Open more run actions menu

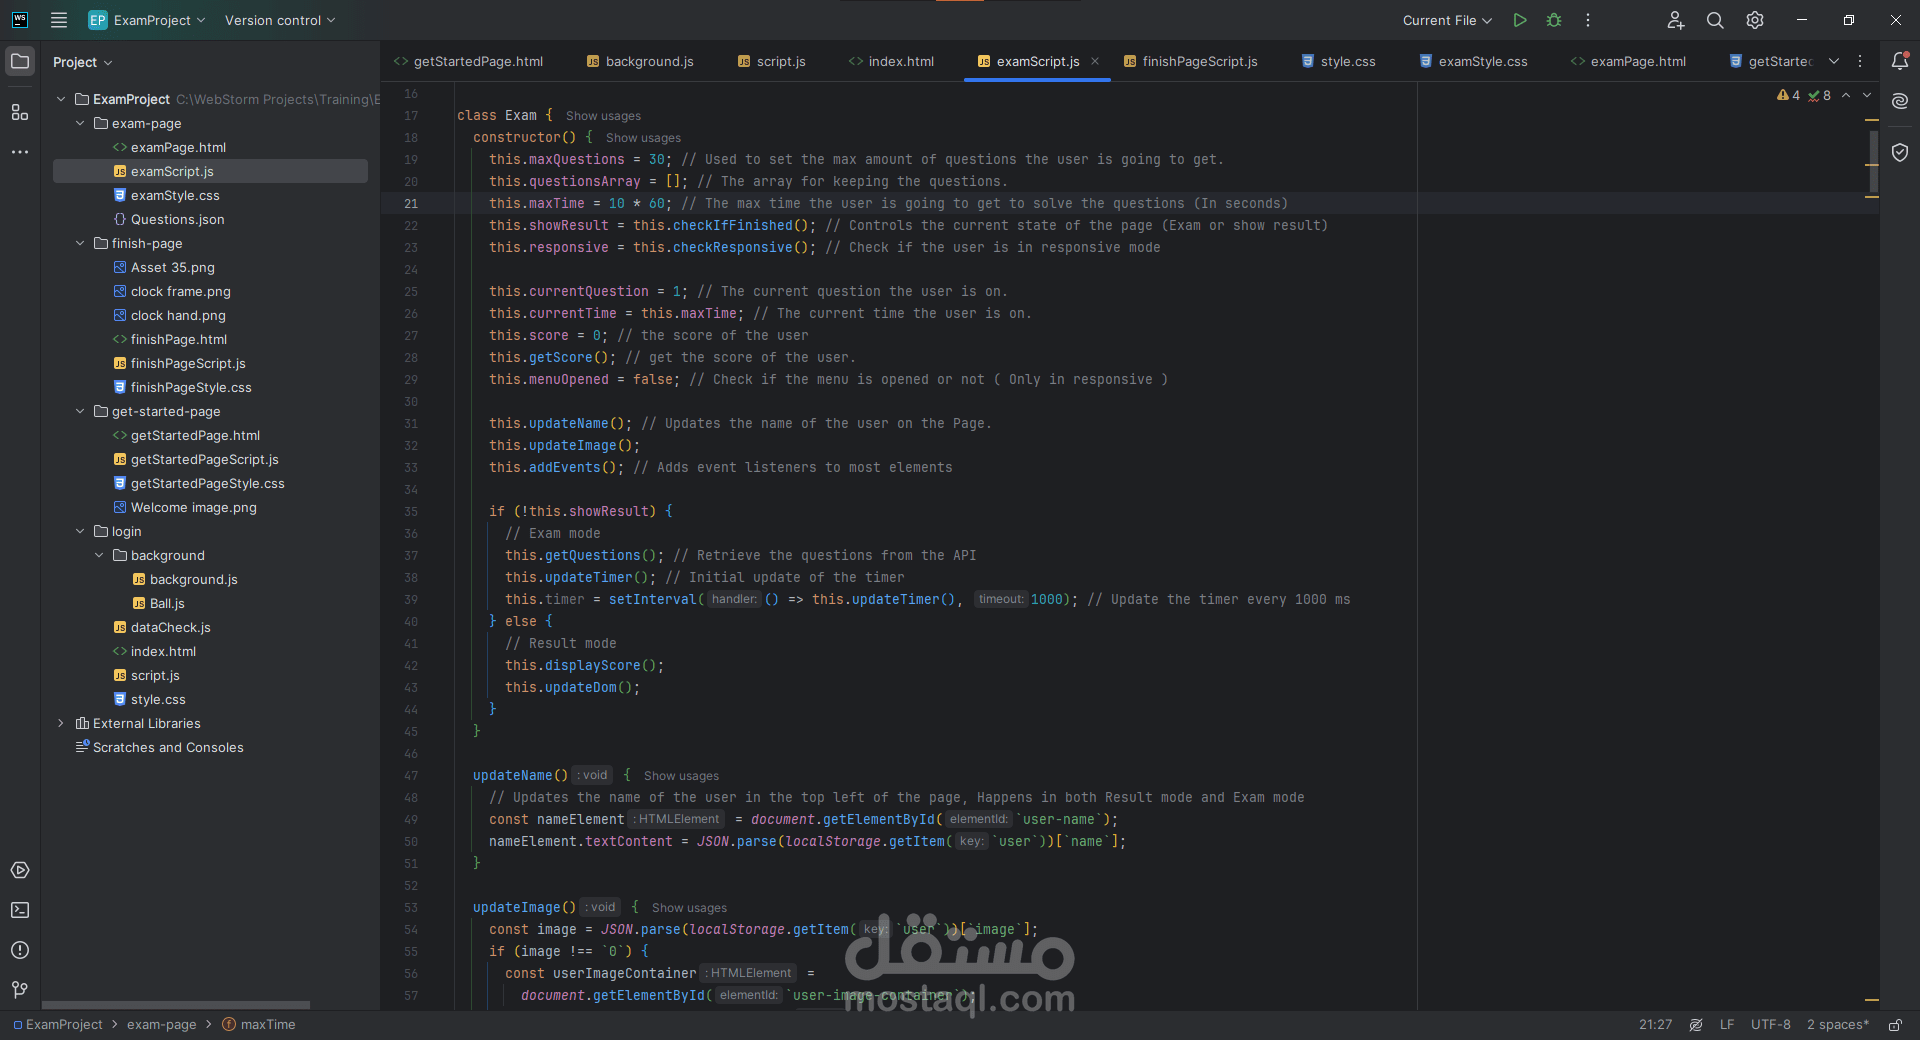(x=1588, y=20)
